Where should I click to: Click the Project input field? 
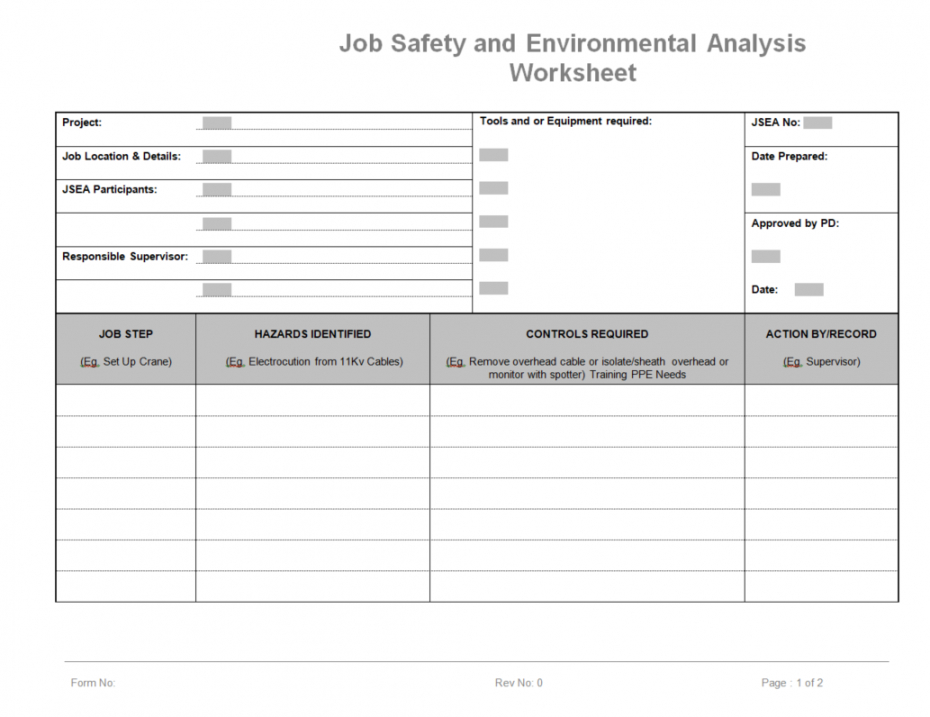click(215, 122)
